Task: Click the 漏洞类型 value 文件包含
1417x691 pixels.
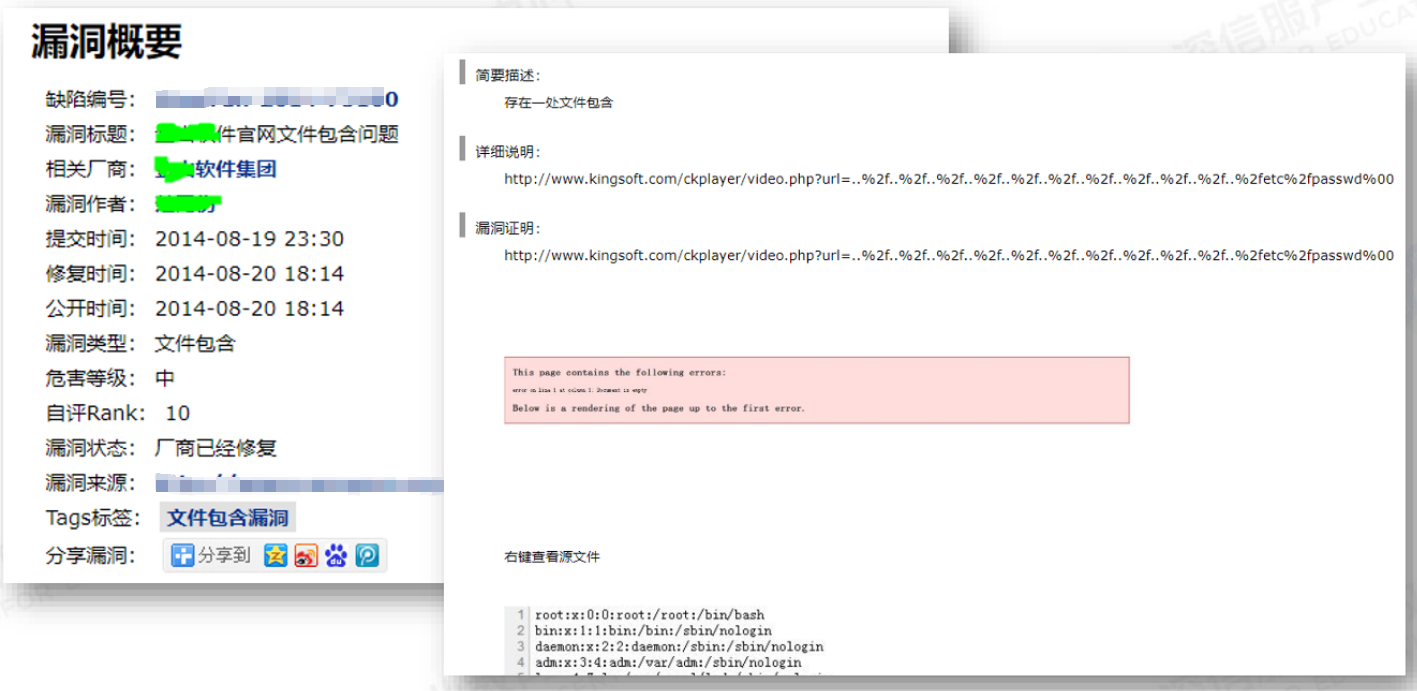Action: tap(195, 344)
